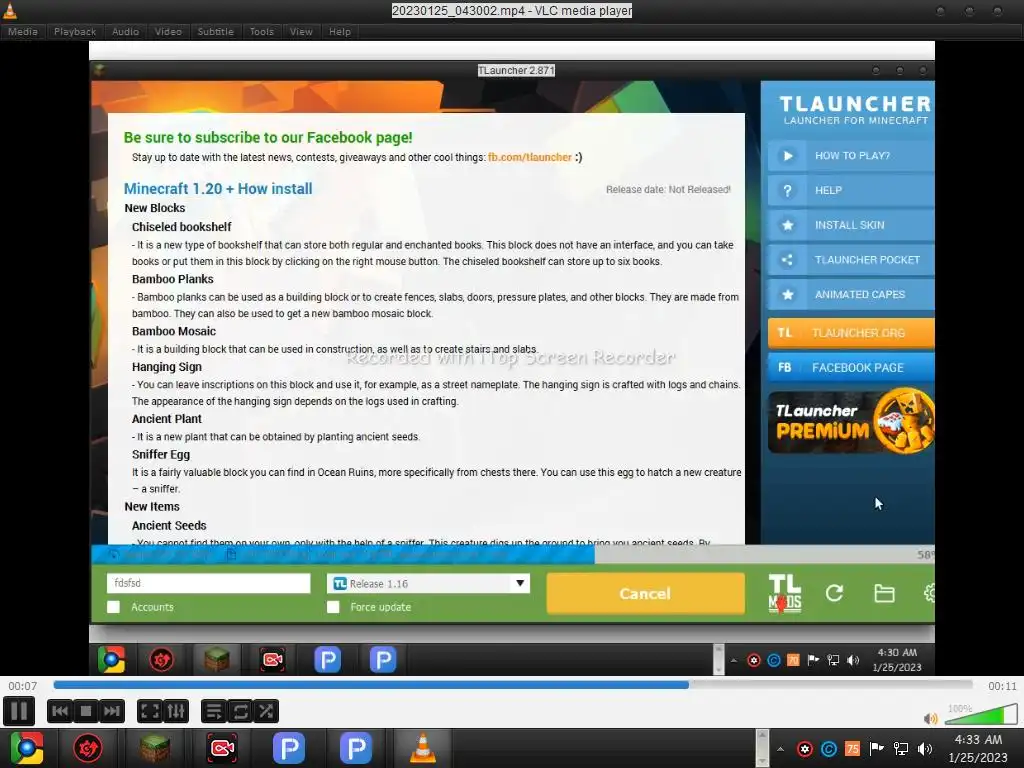The image size is (1024, 768).
Task: Open the Minecraft grass block taskbar icon
Action: 155,748
